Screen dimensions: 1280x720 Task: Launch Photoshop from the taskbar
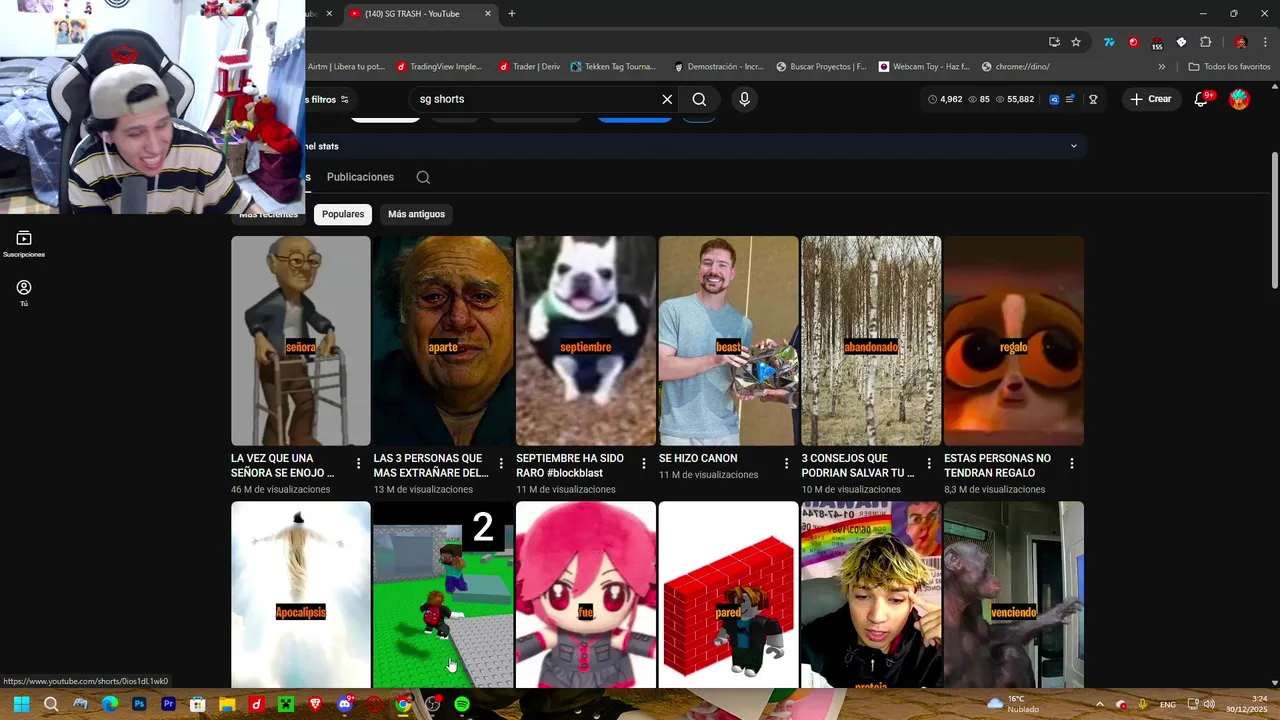tap(139, 704)
